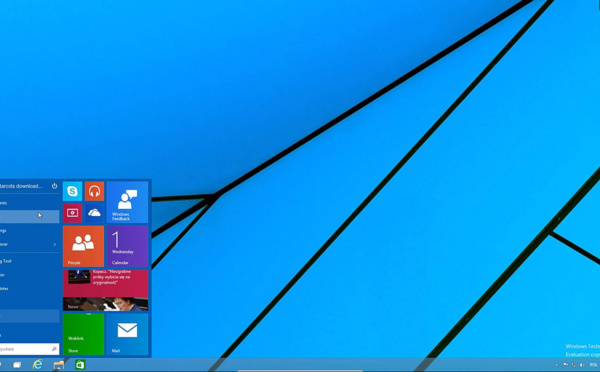Open the News live tile
The height and width of the screenshot is (372, 600).
[x=105, y=290]
